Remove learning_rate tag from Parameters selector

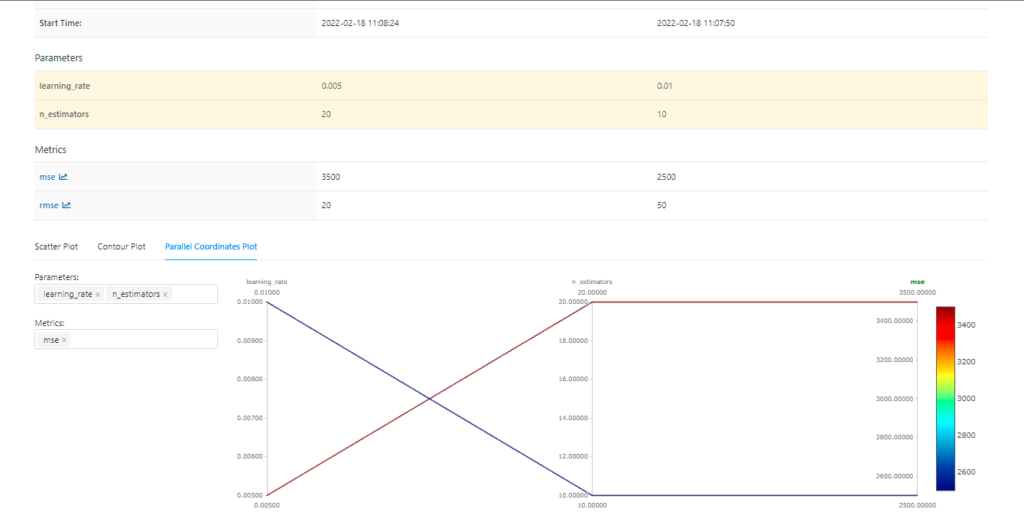(x=97, y=294)
